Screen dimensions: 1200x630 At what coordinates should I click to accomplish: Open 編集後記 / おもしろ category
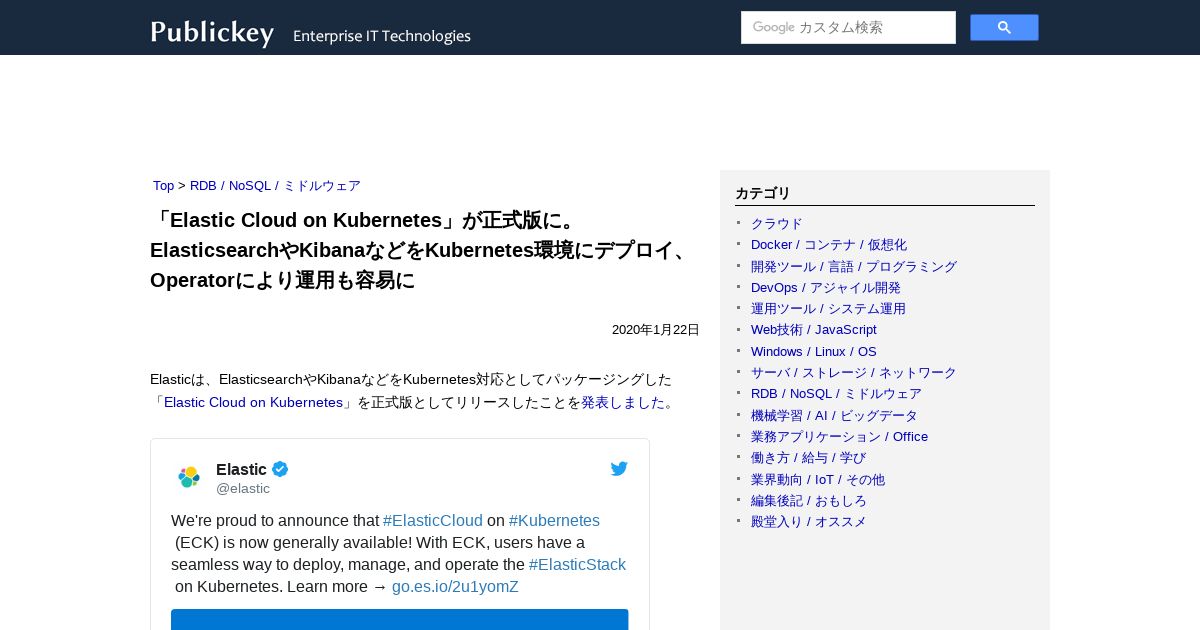pos(809,501)
